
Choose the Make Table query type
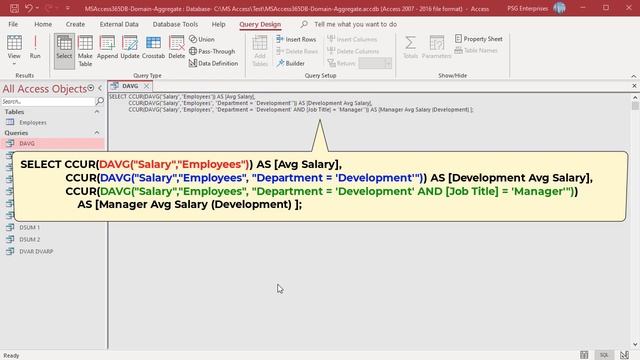coord(85,51)
